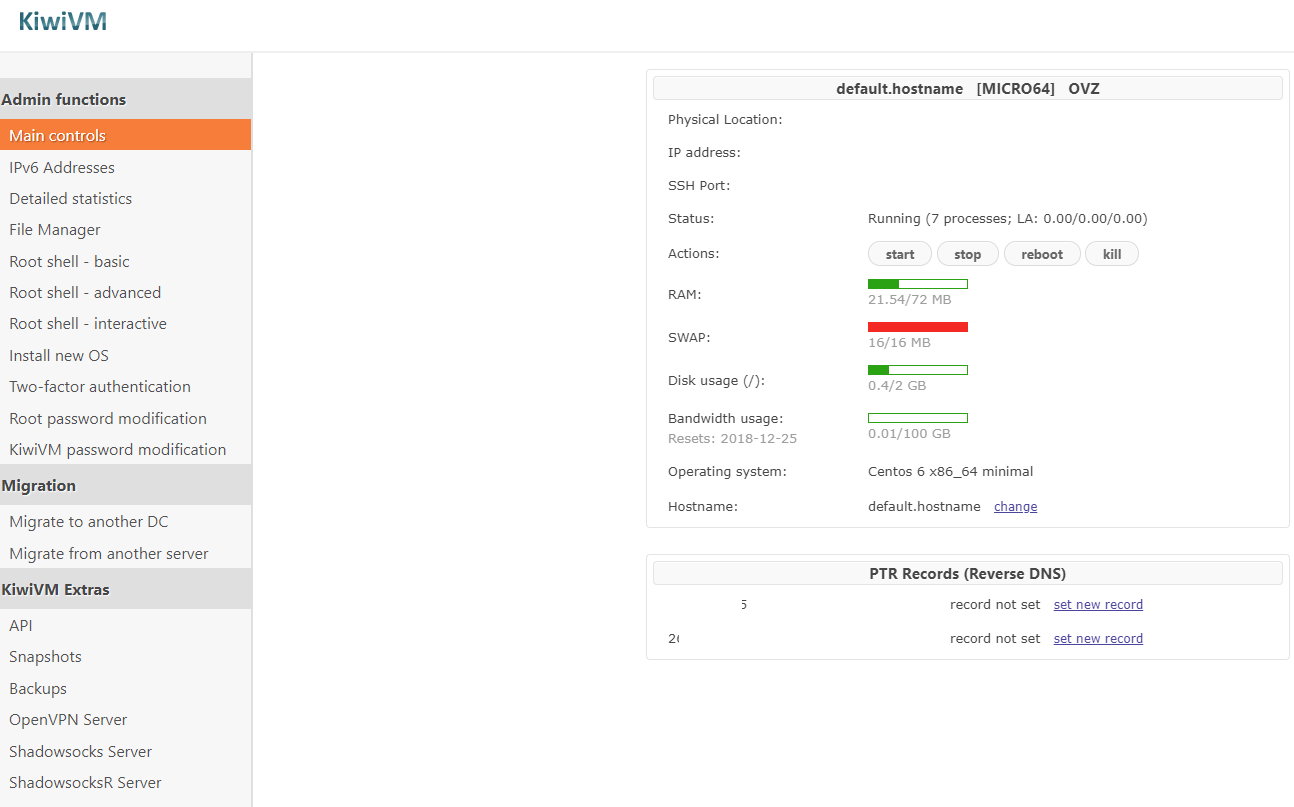Click the default.hostname panel title

968,89
